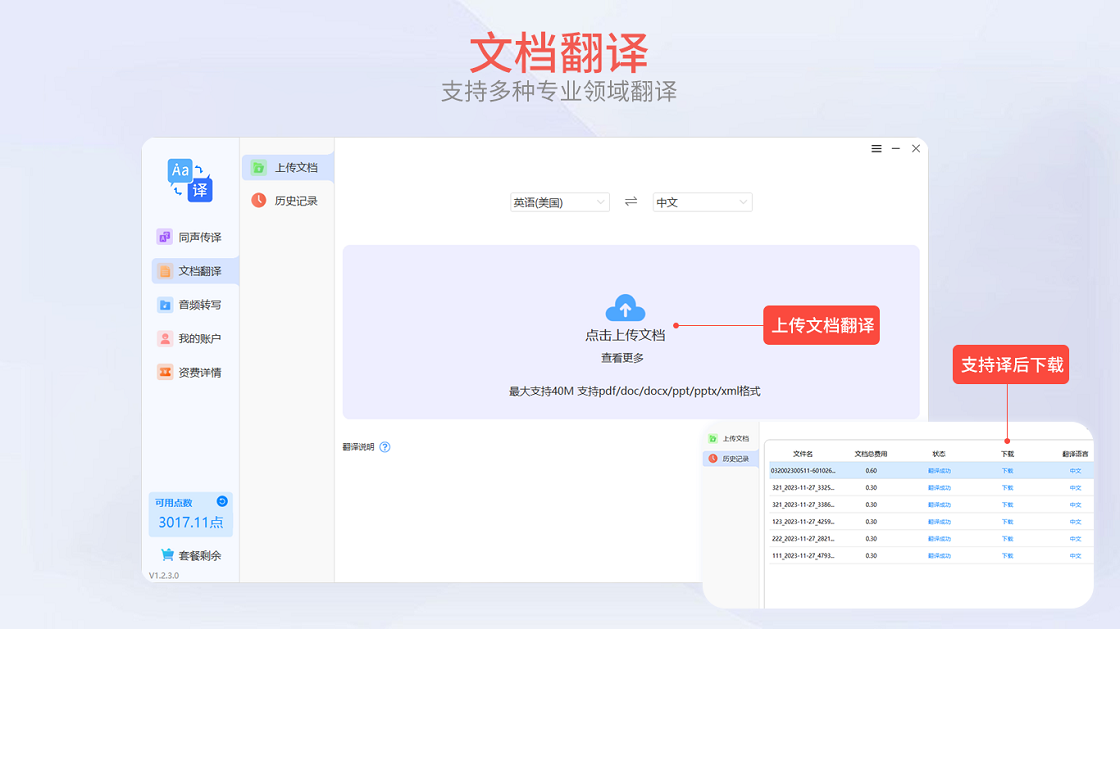Download file 123_2023-11-27_4259 via 下载 link
Viewport: 1120px width, 760px height.
[x=1007, y=521]
